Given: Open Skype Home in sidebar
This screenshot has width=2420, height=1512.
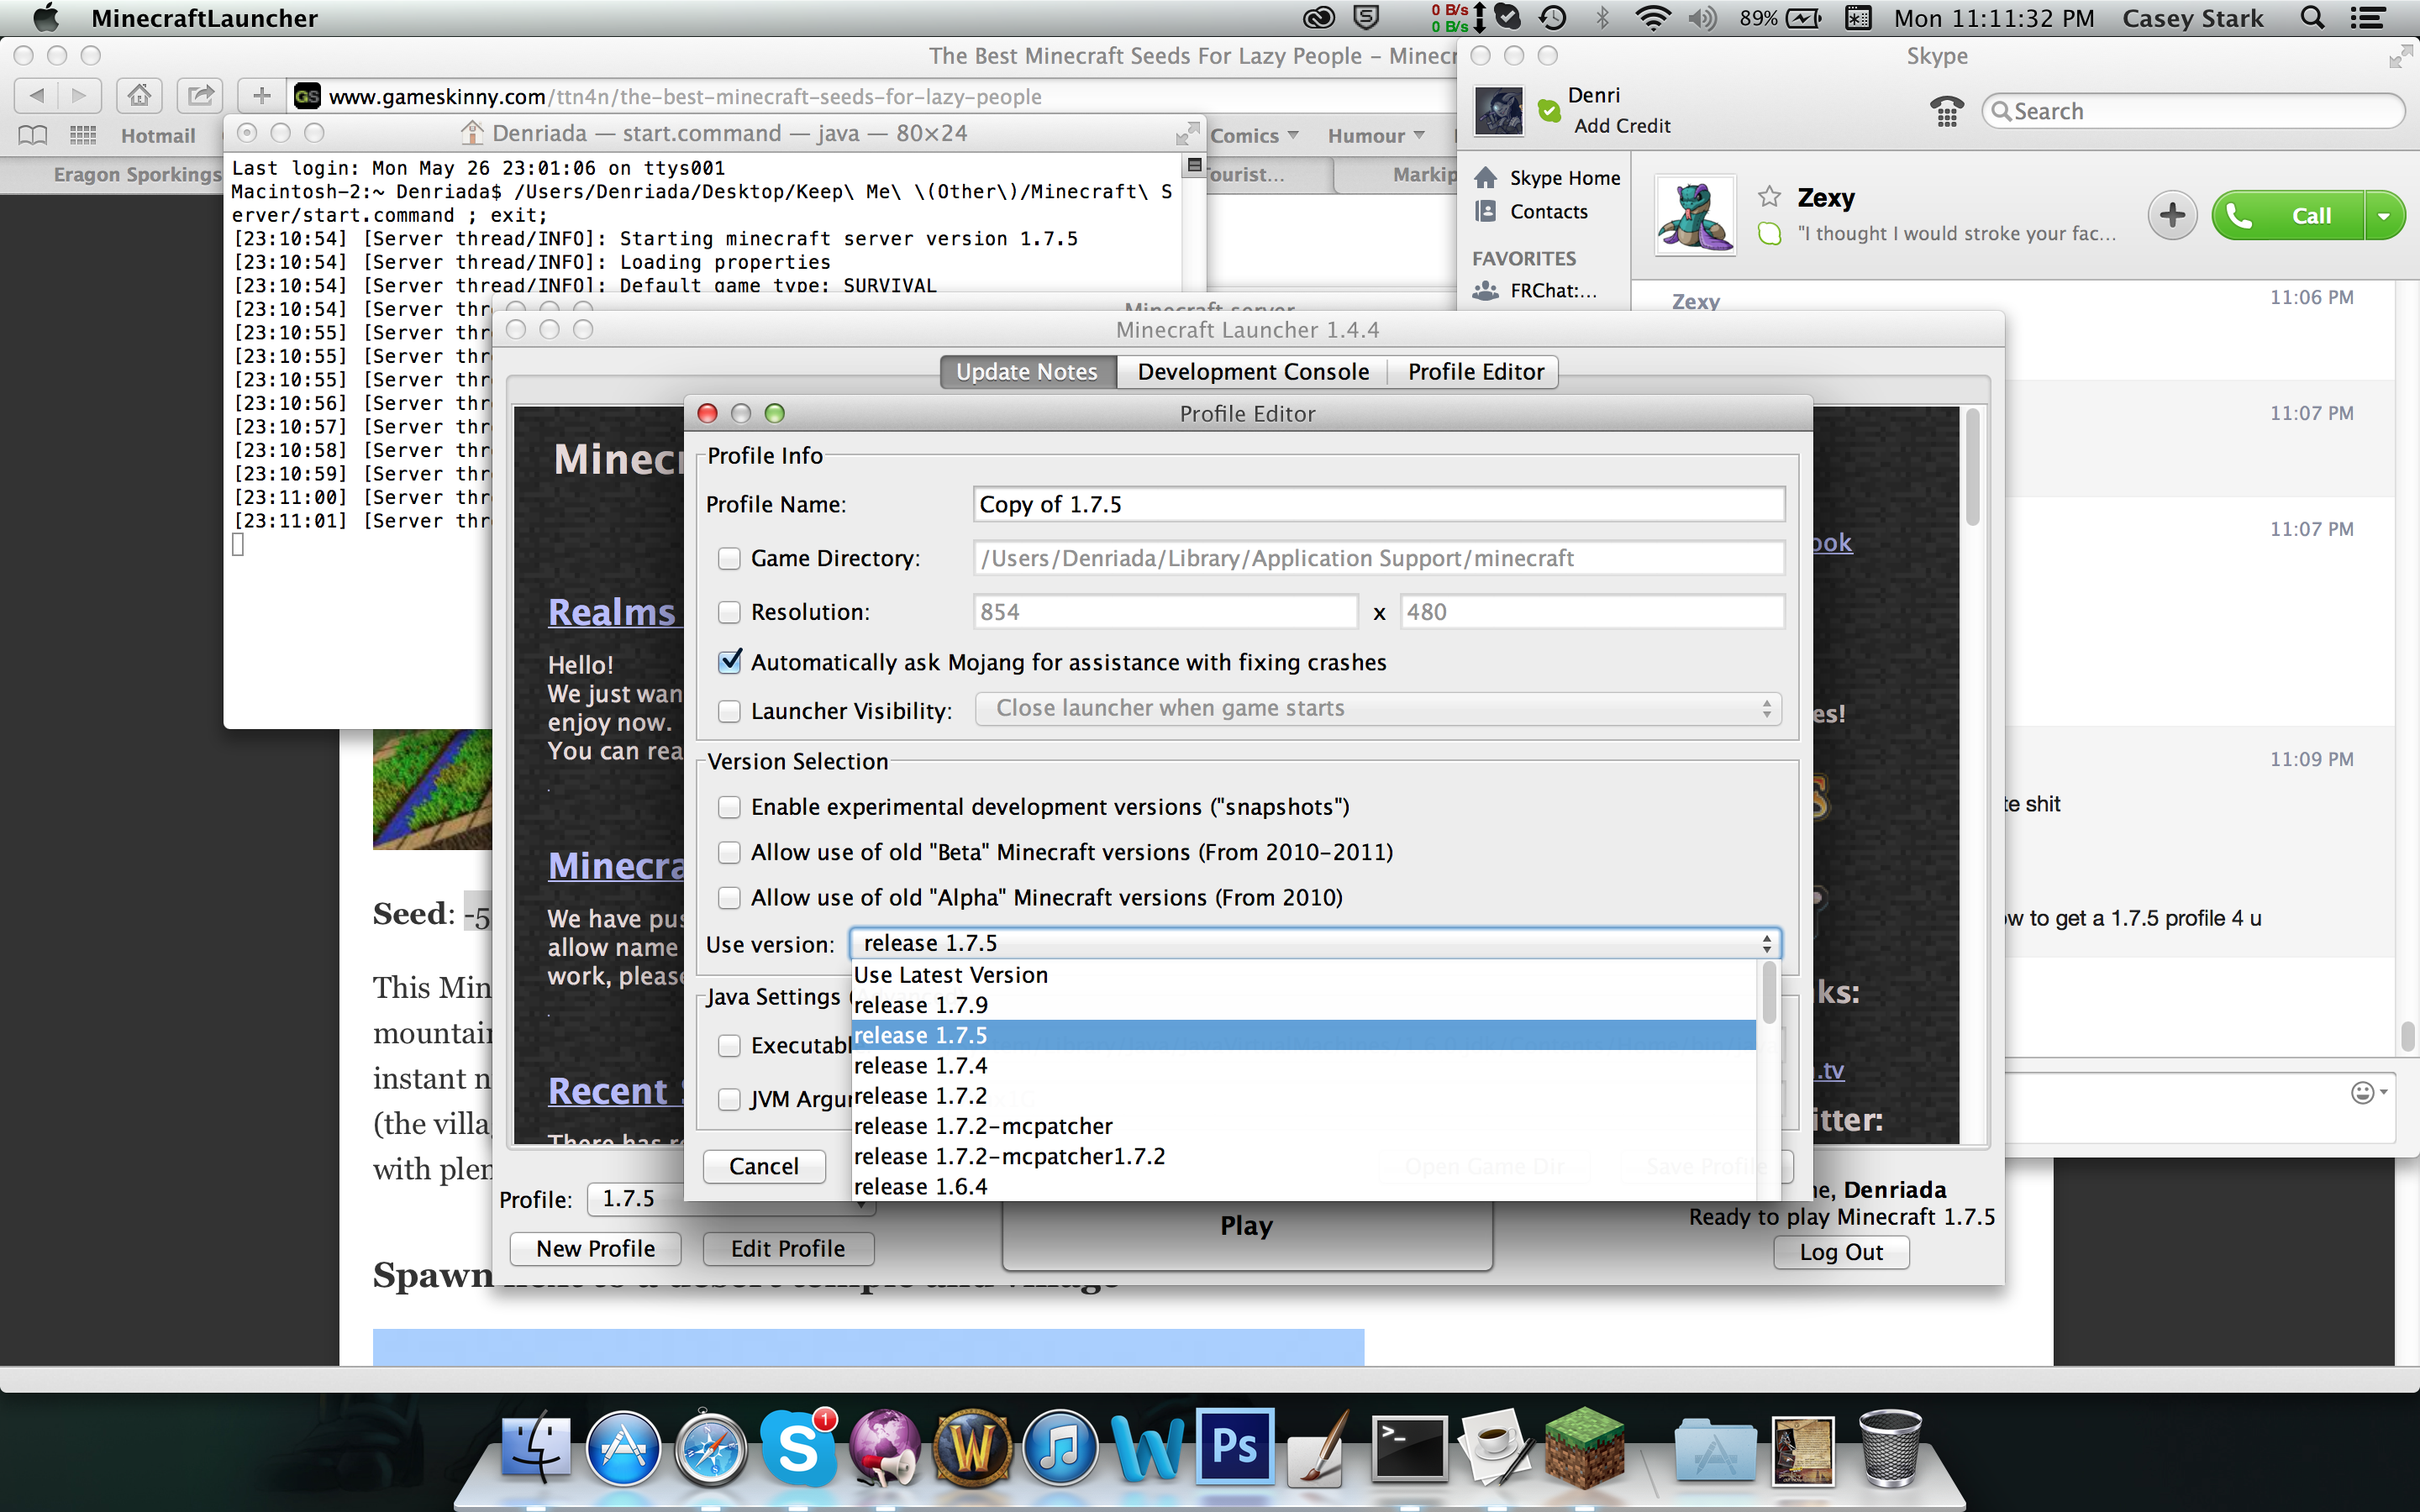Looking at the screenshot, I should coord(1563,178).
